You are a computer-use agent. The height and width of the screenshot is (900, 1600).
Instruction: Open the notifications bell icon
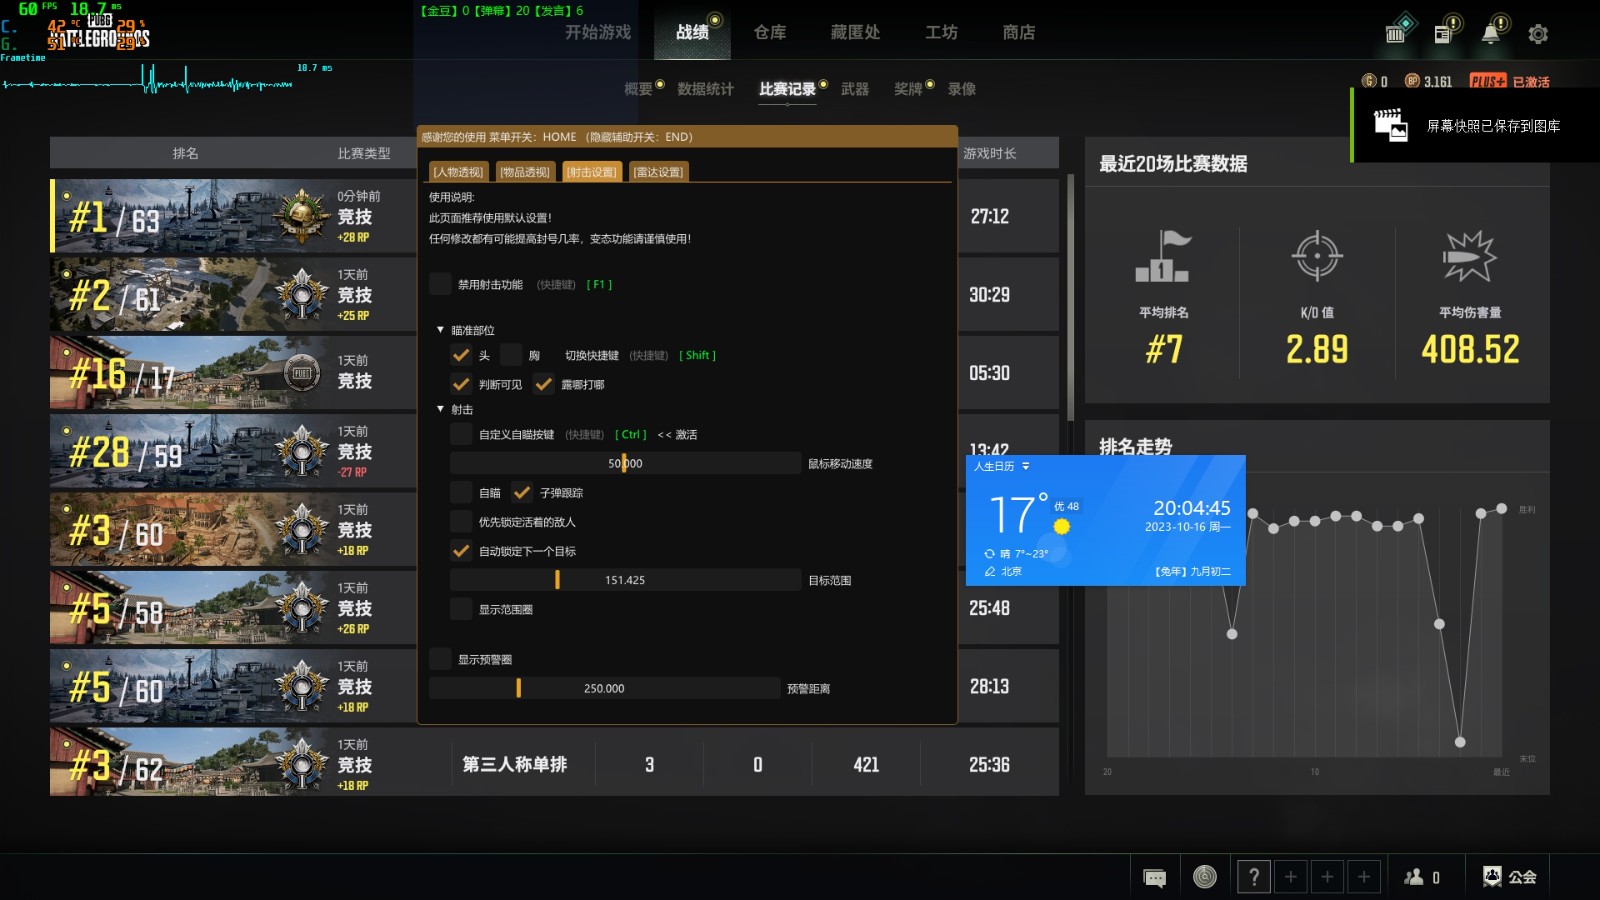[1491, 33]
